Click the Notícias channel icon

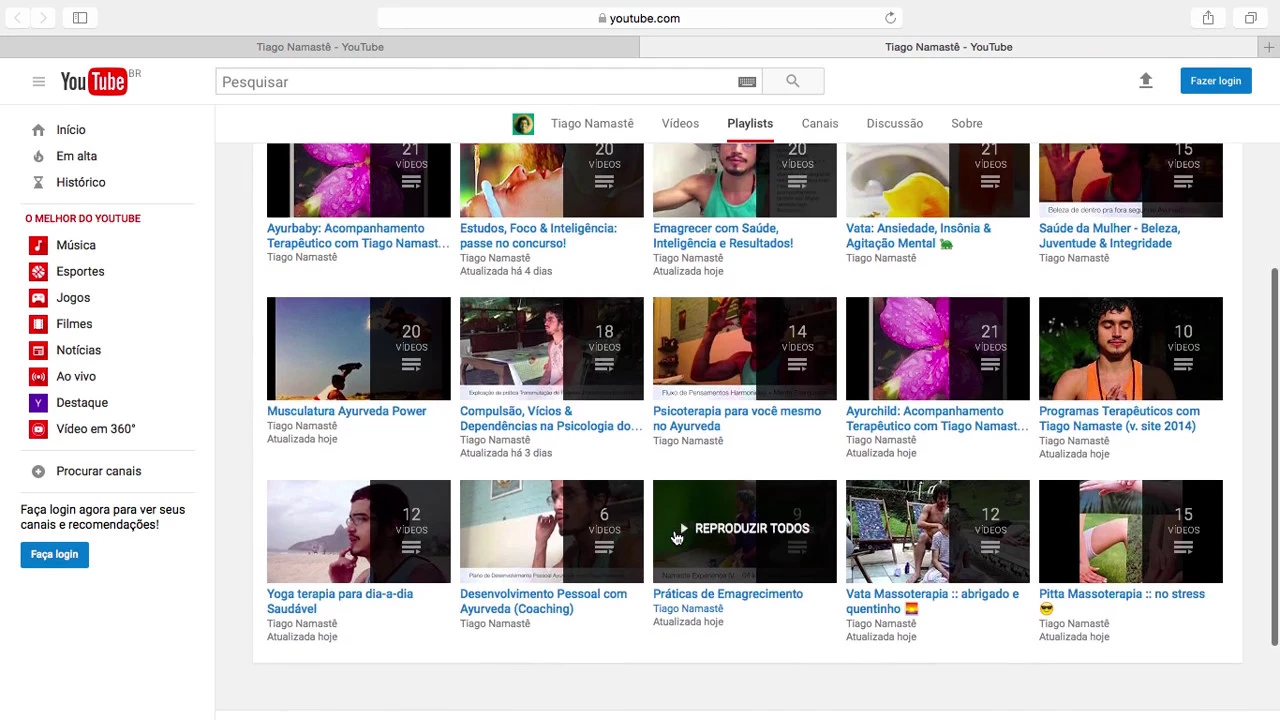[x=38, y=350]
